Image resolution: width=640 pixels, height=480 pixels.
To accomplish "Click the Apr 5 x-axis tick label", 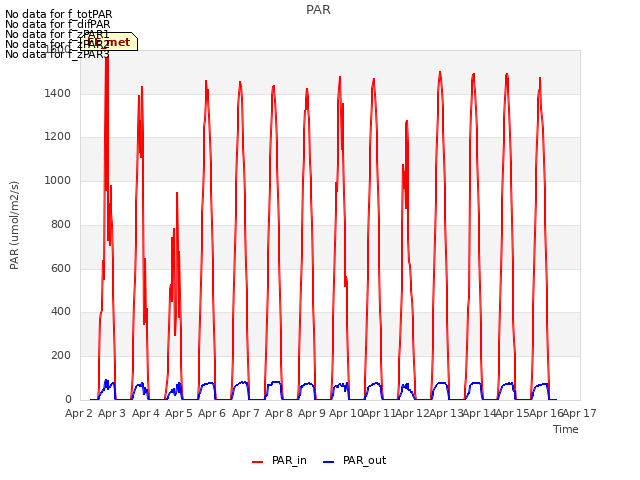I will (x=179, y=413).
